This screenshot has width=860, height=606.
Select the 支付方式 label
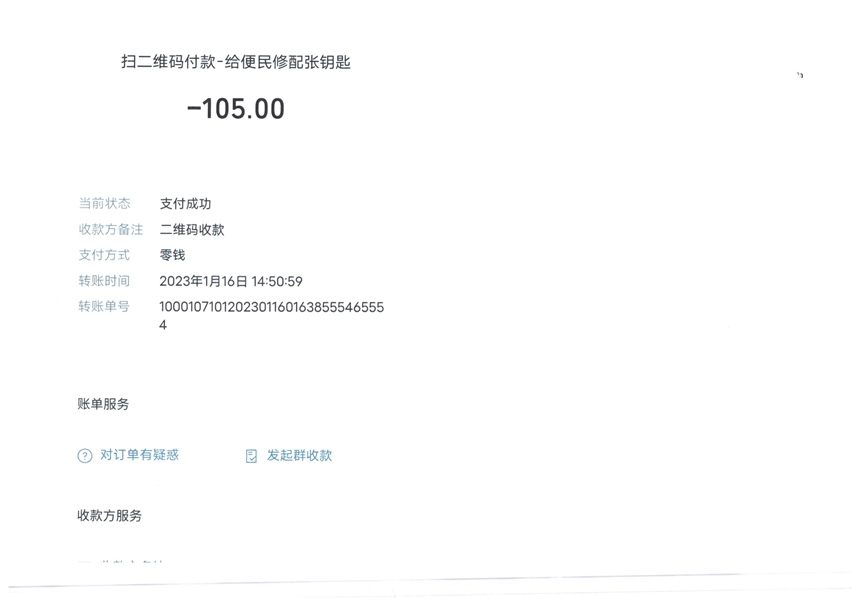[104, 255]
